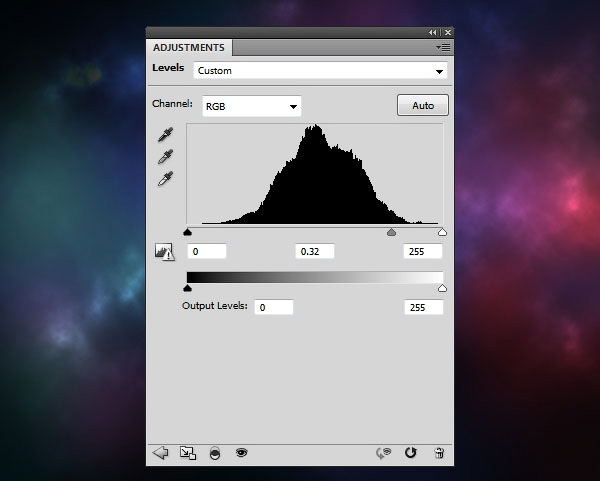Delete this adjustment layer via the trash icon
Screen dimensions: 600x481
pos(439,453)
